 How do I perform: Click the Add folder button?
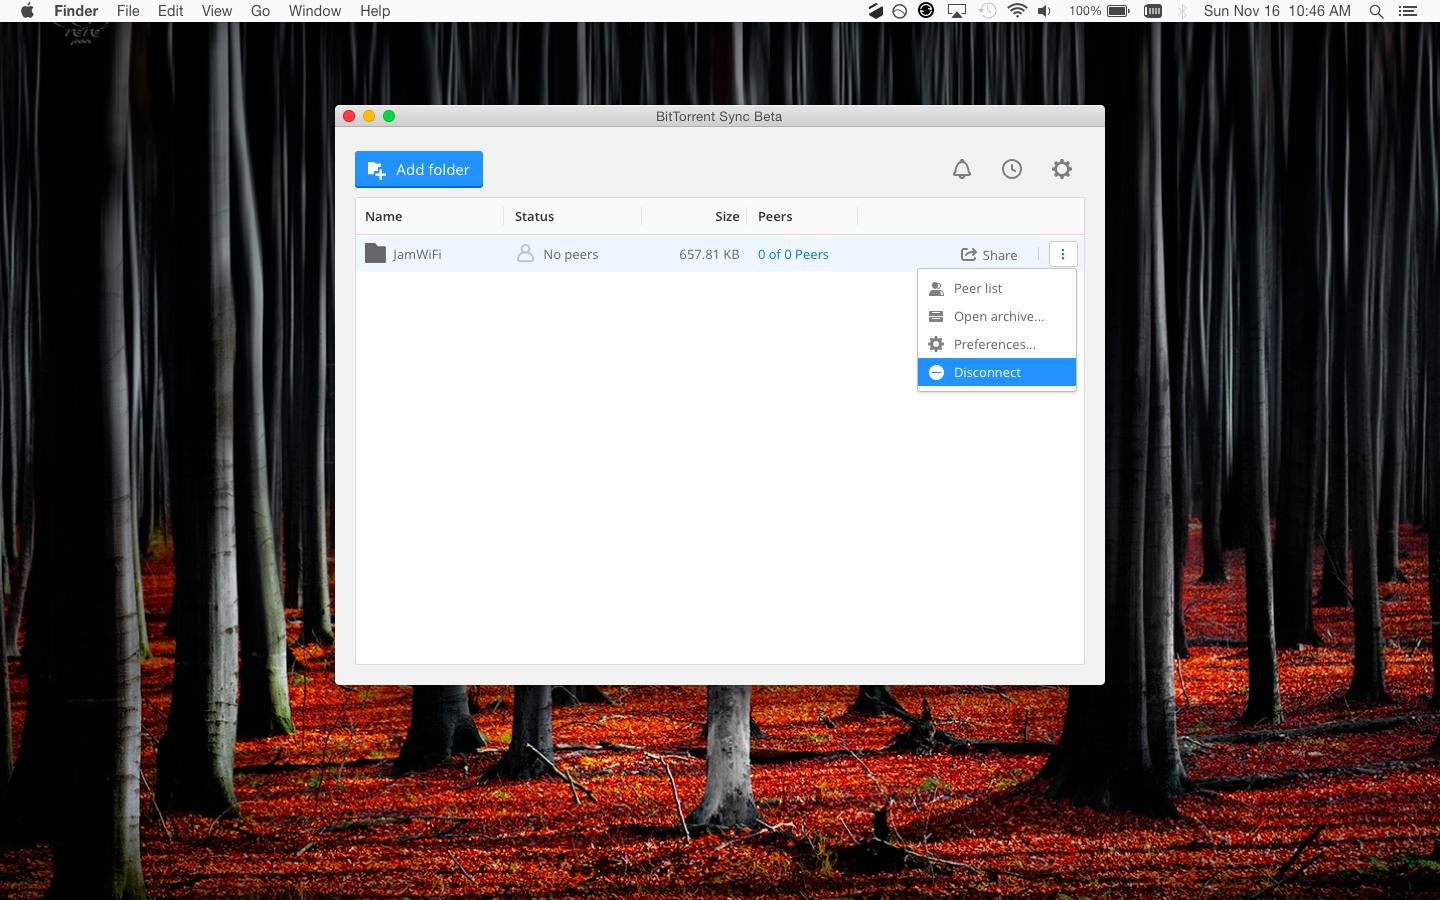pyautogui.click(x=419, y=169)
